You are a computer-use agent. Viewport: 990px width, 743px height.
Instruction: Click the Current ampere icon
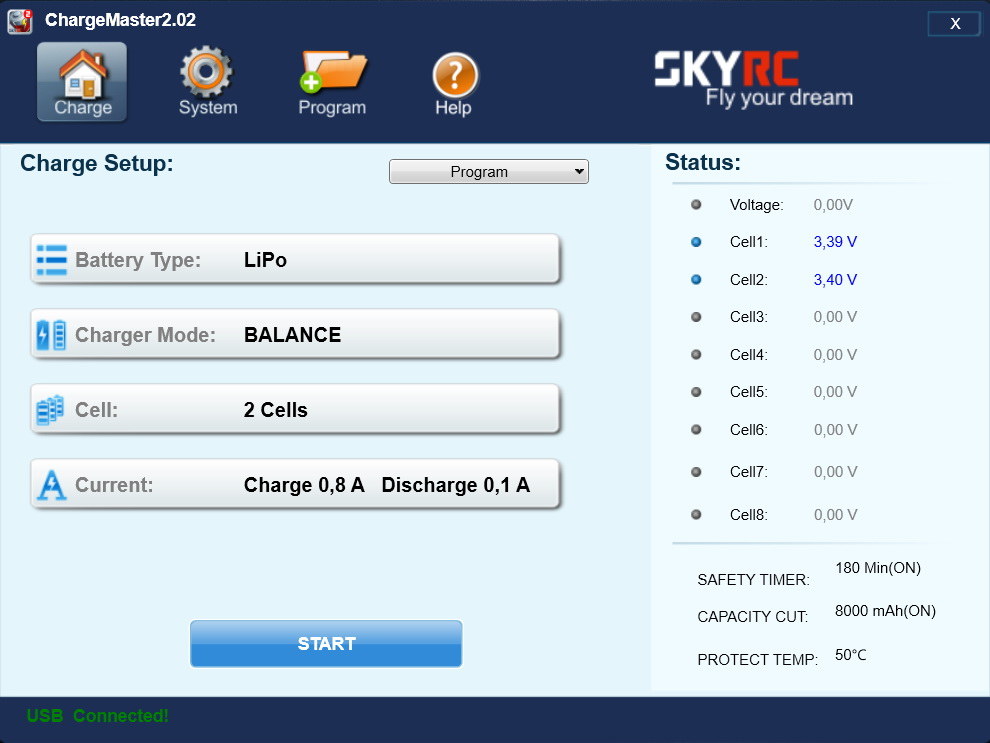[x=52, y=485]
